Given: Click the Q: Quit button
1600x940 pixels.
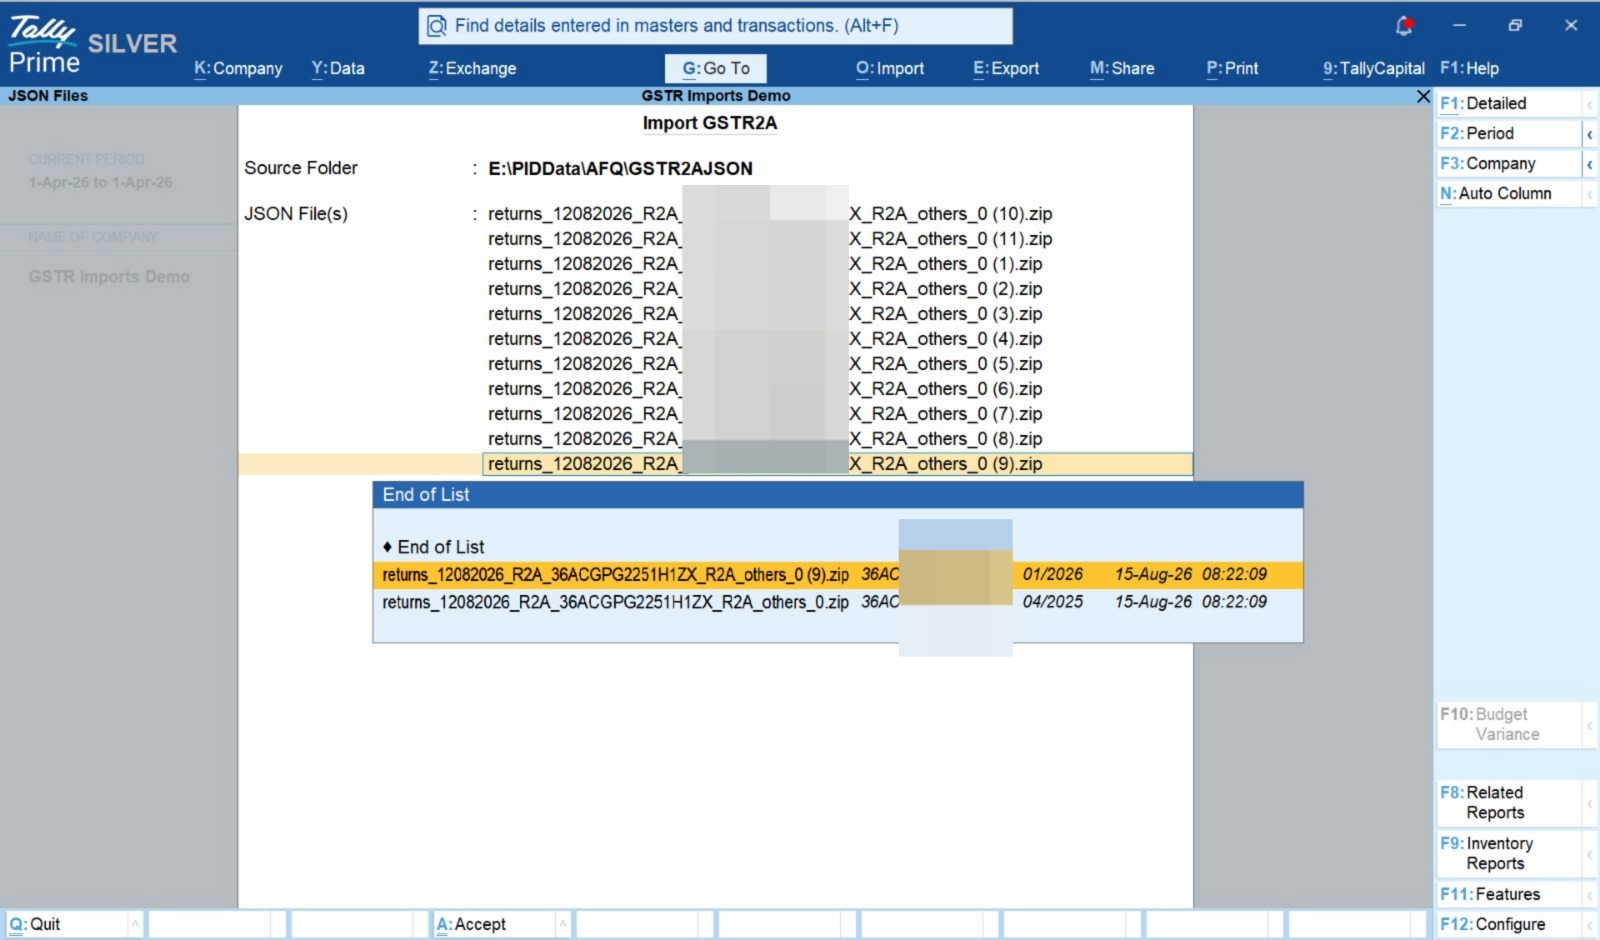Looking at the screenshot, I should 66,924.
